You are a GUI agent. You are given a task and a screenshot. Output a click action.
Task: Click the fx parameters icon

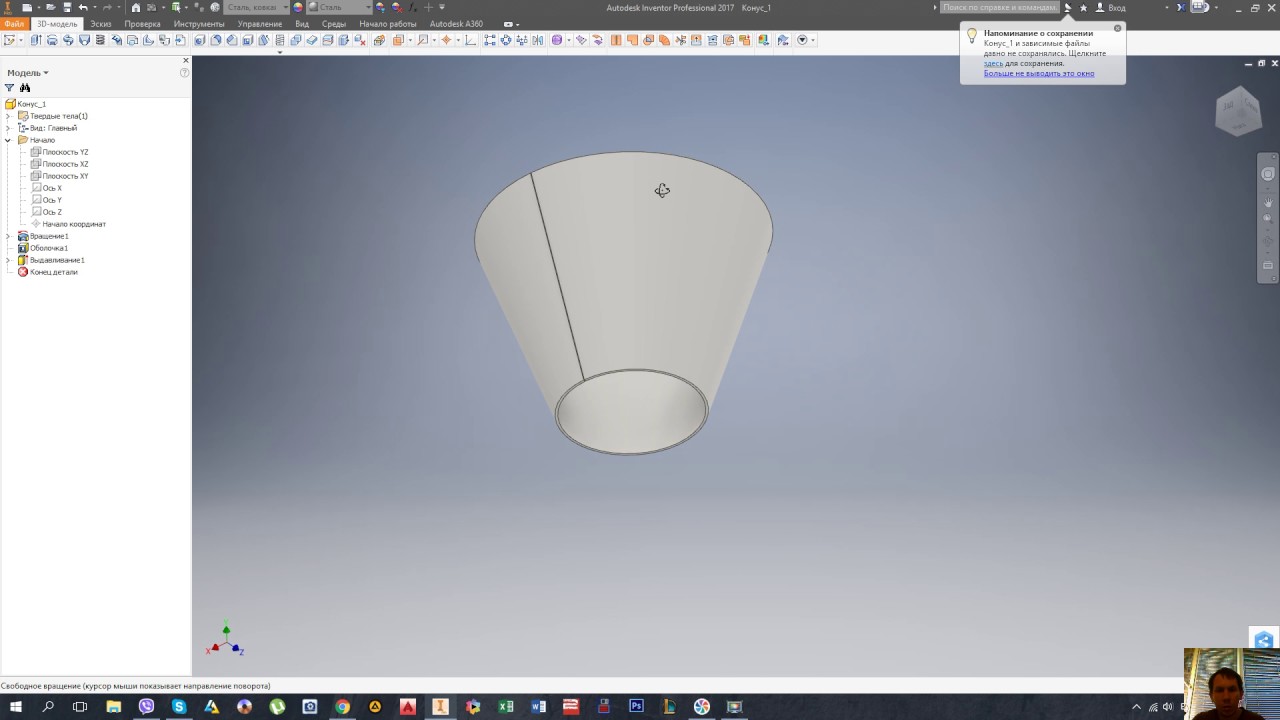[x=413, y=7]
